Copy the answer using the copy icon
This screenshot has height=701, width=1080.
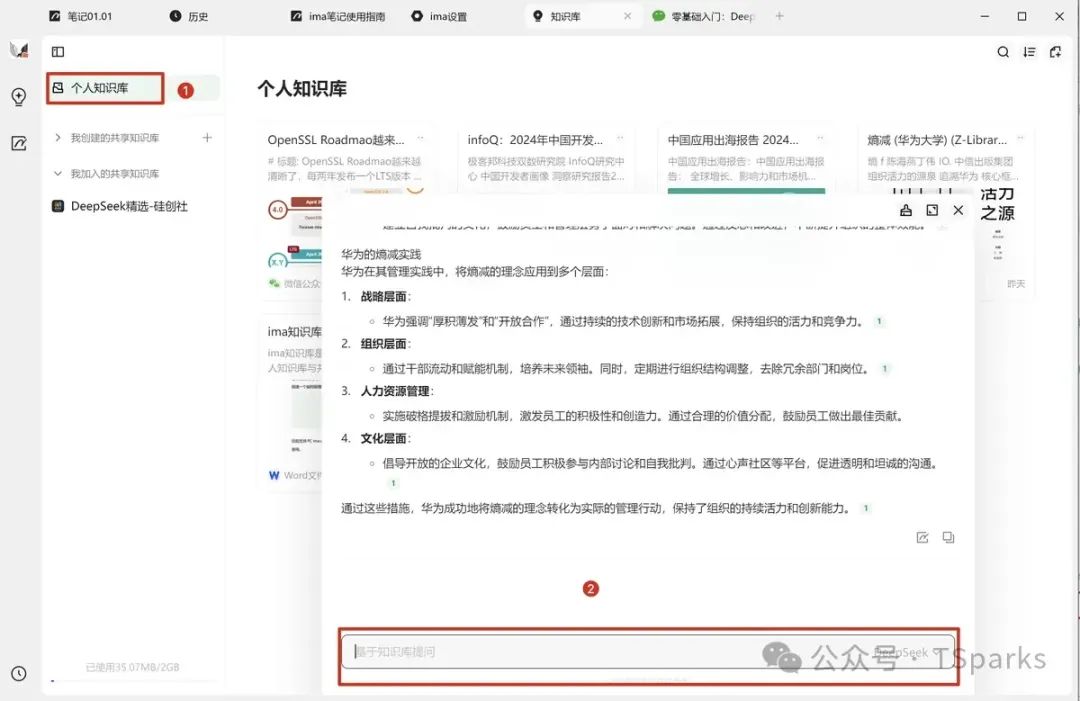(948, 537)
